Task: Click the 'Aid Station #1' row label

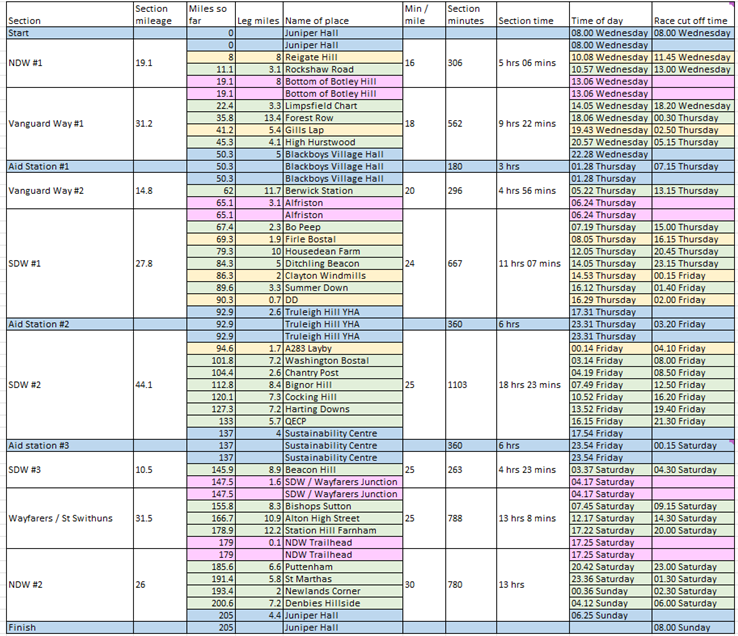Action: (70, 167)
